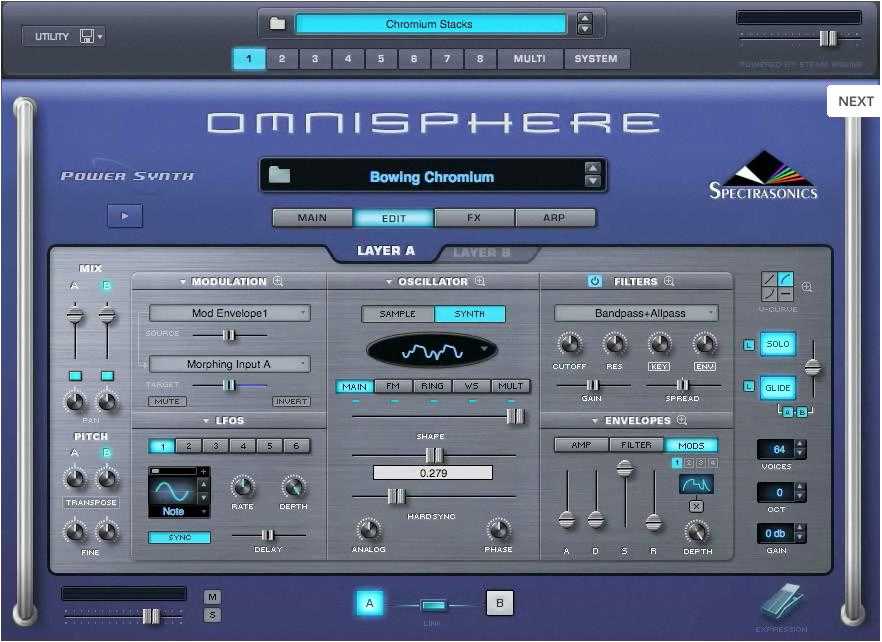The height and width of the screenshot is (642, 882).
Task: Toggle the Link button between A and B
Action: tap(433, 605)
